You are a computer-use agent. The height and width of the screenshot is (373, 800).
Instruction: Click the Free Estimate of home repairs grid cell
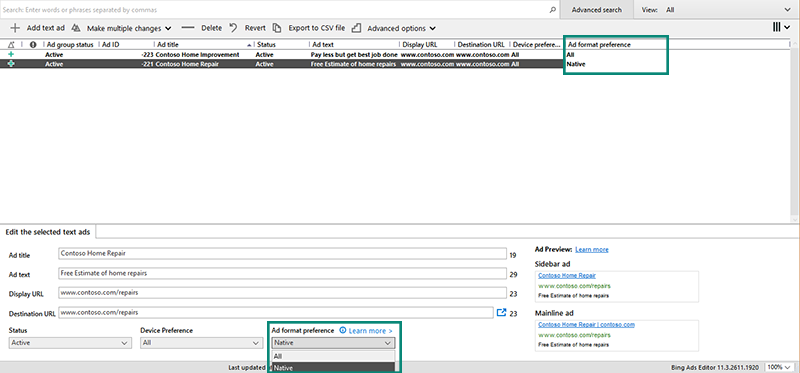[x=353, y=64]
